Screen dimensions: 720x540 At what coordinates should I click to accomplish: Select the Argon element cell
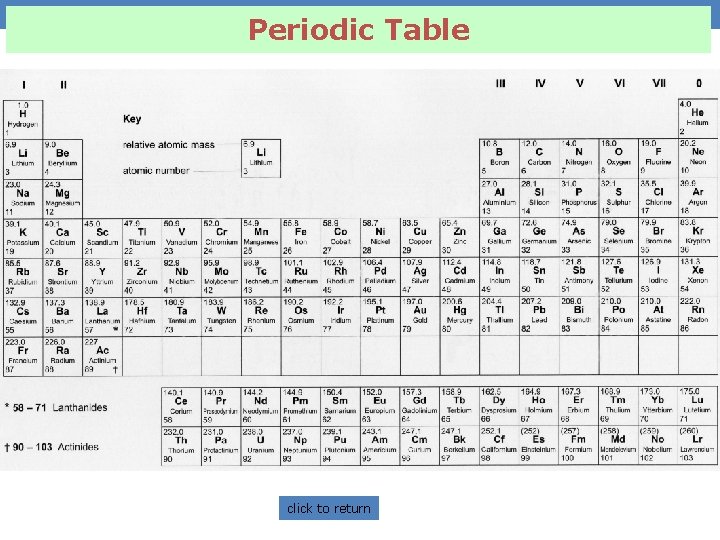pyautogui.click(x=698, y=197)
